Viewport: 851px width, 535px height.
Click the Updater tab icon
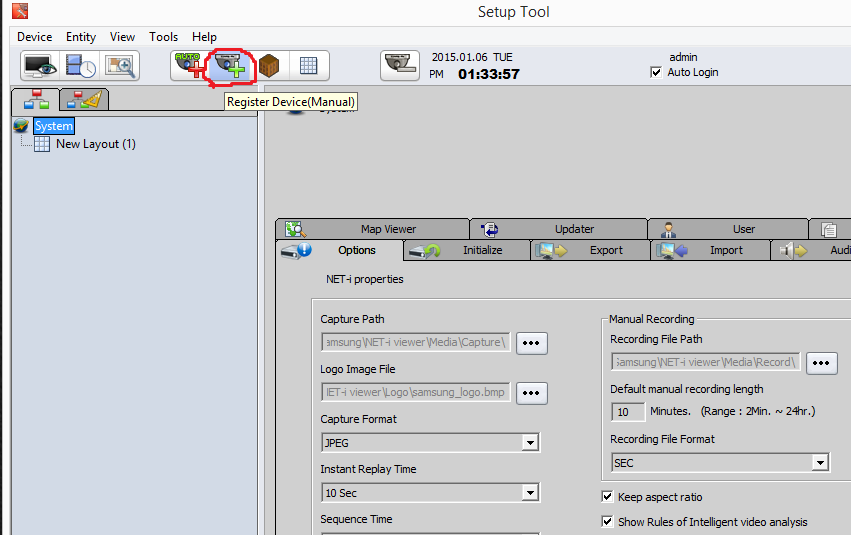(x=490, y=230)
